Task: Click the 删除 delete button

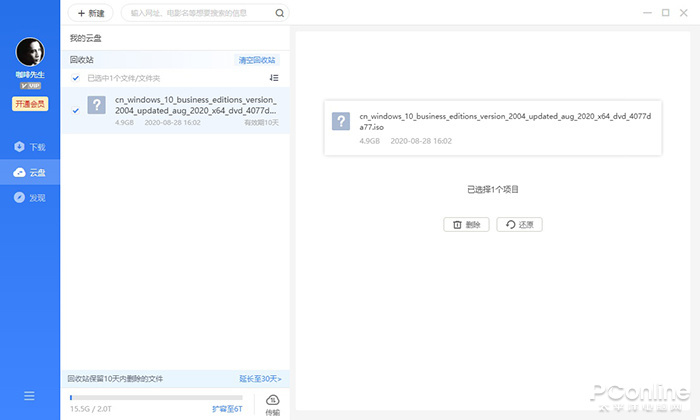Action: 466,225
